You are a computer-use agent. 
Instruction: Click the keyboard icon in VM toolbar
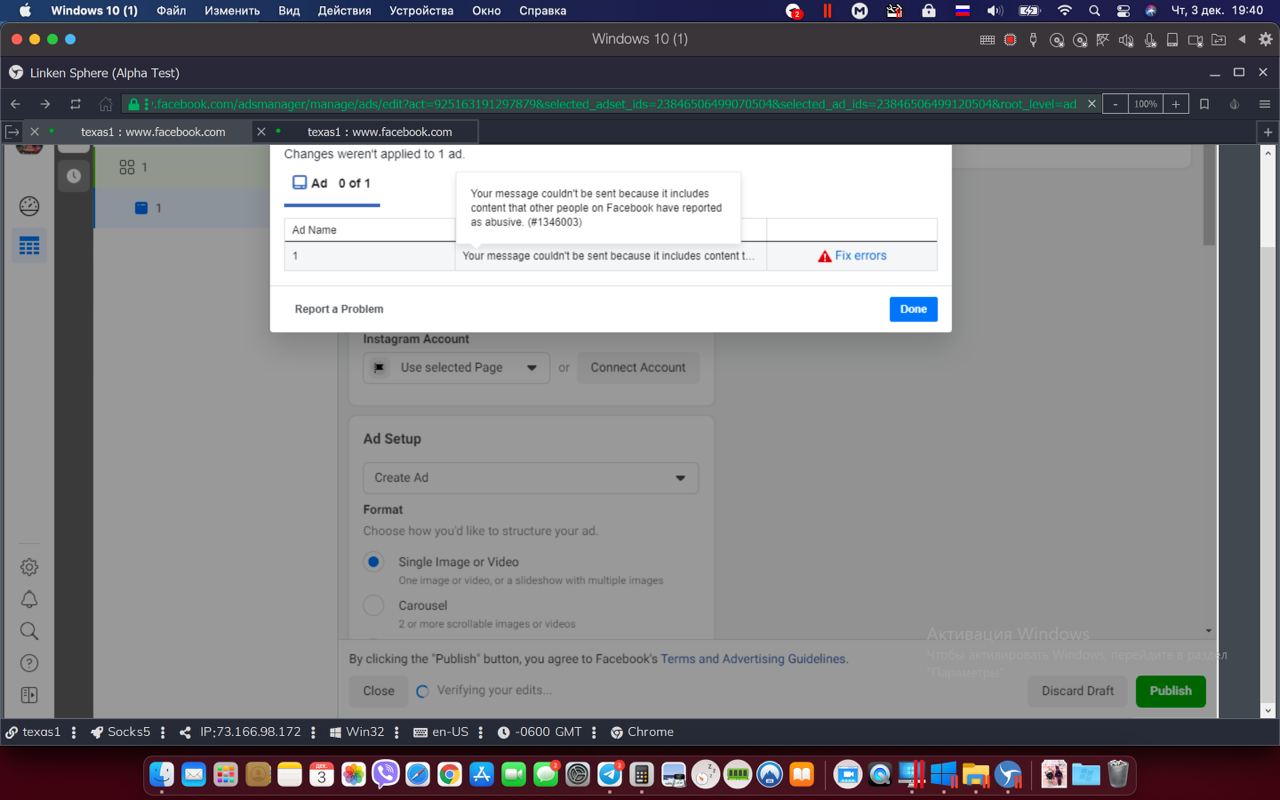pyautogui.click(x=987, y=40)
